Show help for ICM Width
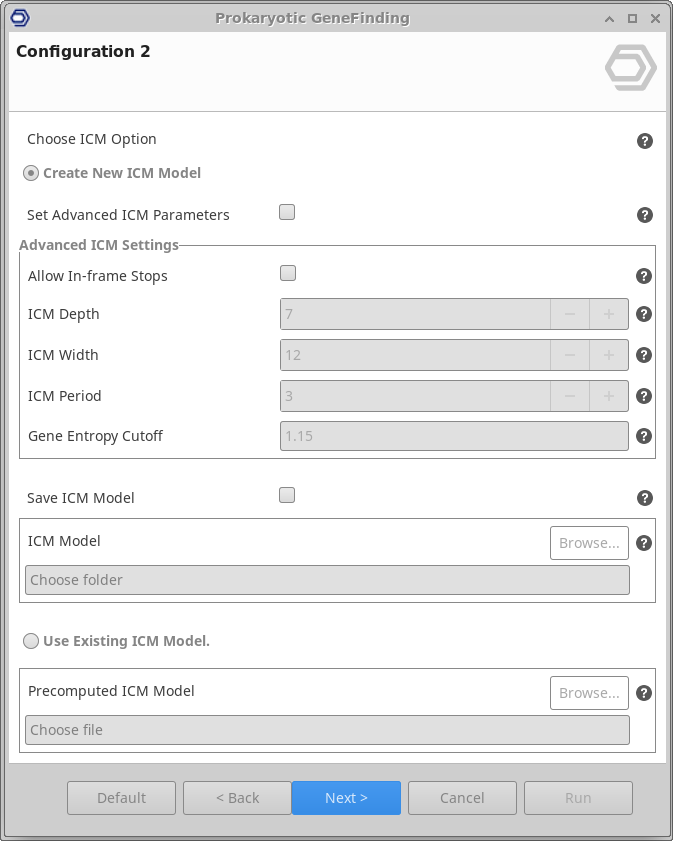This screenshot has width=673, height=841. coord(644,355)
